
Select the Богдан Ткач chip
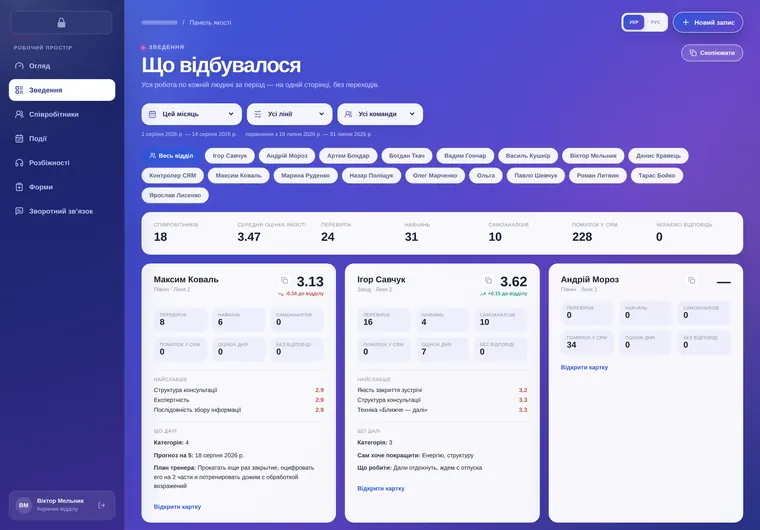(x=407, y=156)
